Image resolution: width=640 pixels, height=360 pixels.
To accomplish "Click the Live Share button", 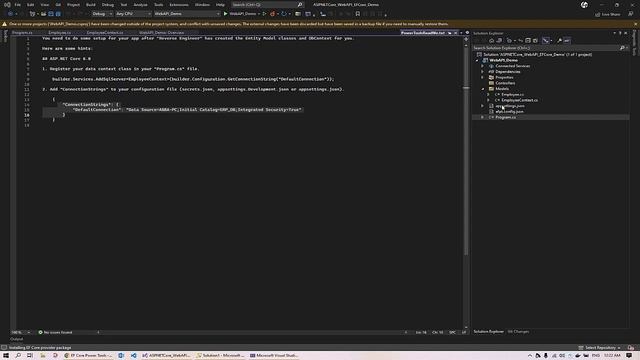I will pos(608,14).
